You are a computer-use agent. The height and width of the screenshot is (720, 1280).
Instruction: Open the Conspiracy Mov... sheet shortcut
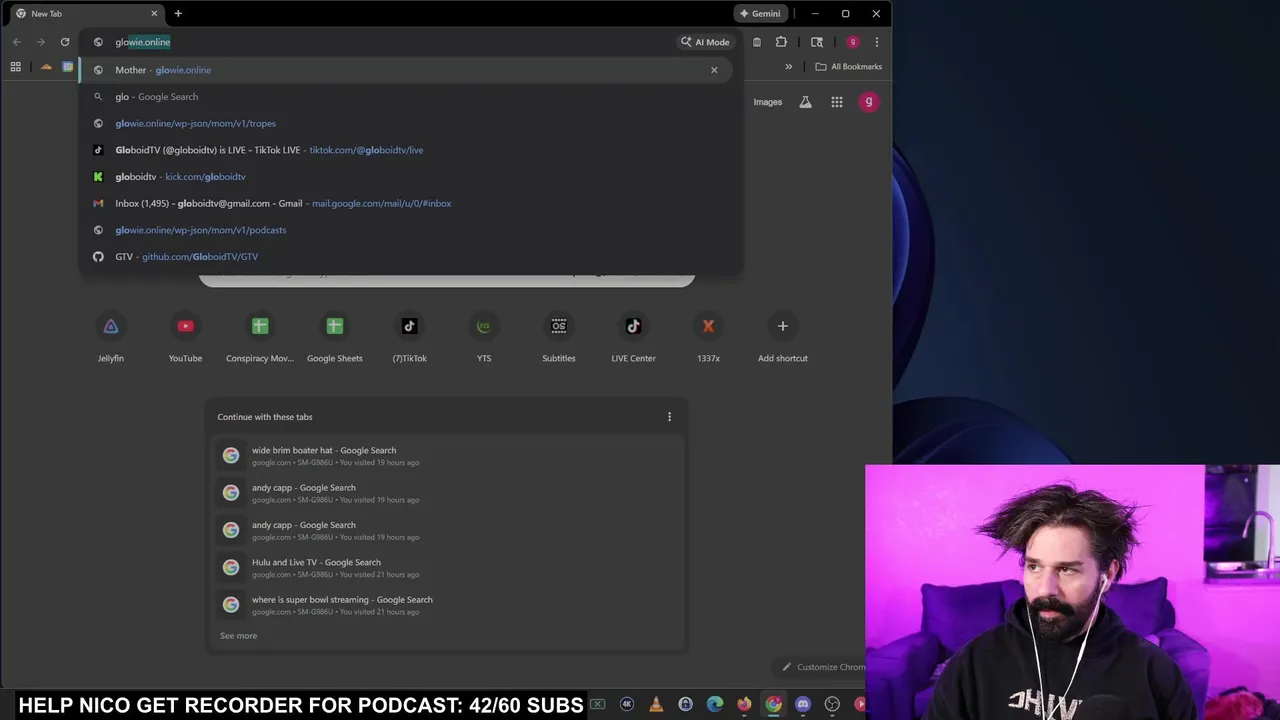(260, 338)
